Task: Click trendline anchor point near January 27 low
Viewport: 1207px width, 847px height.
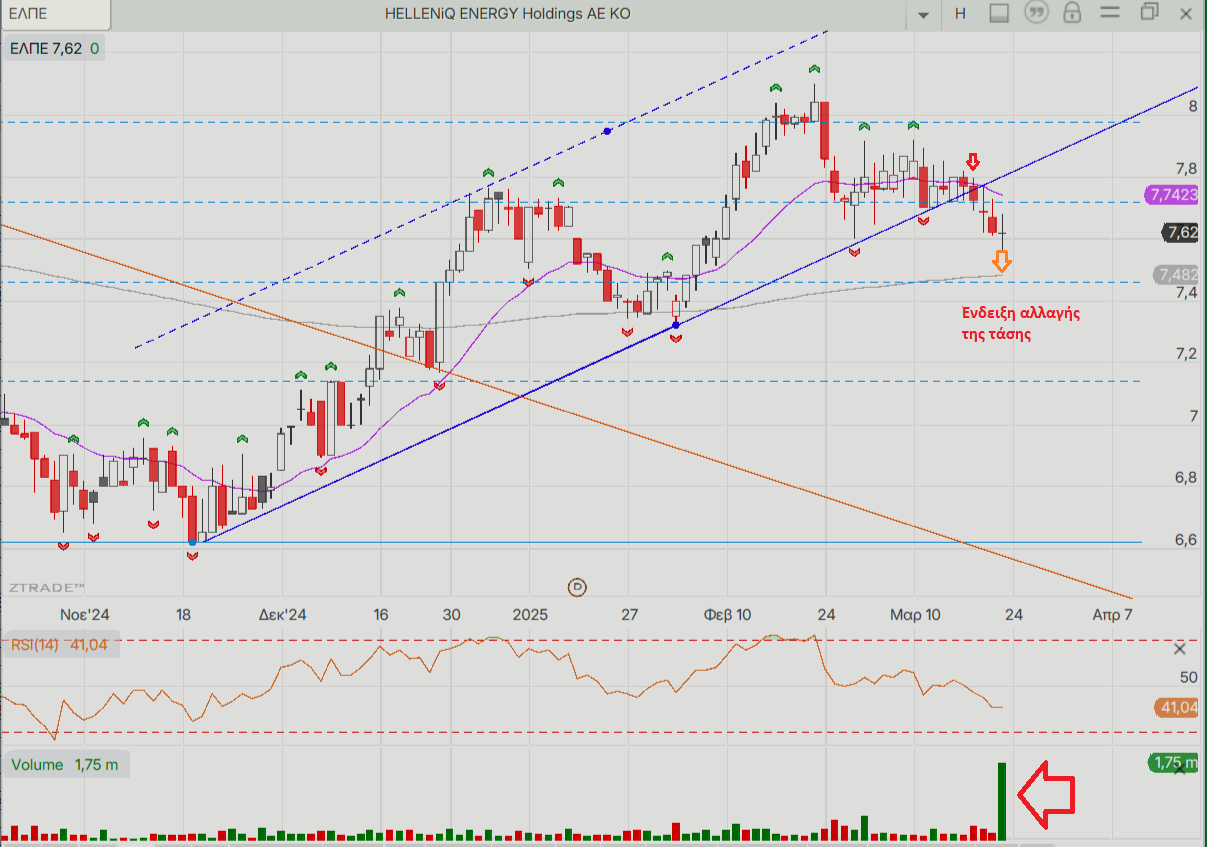Action: pos(676,324)
